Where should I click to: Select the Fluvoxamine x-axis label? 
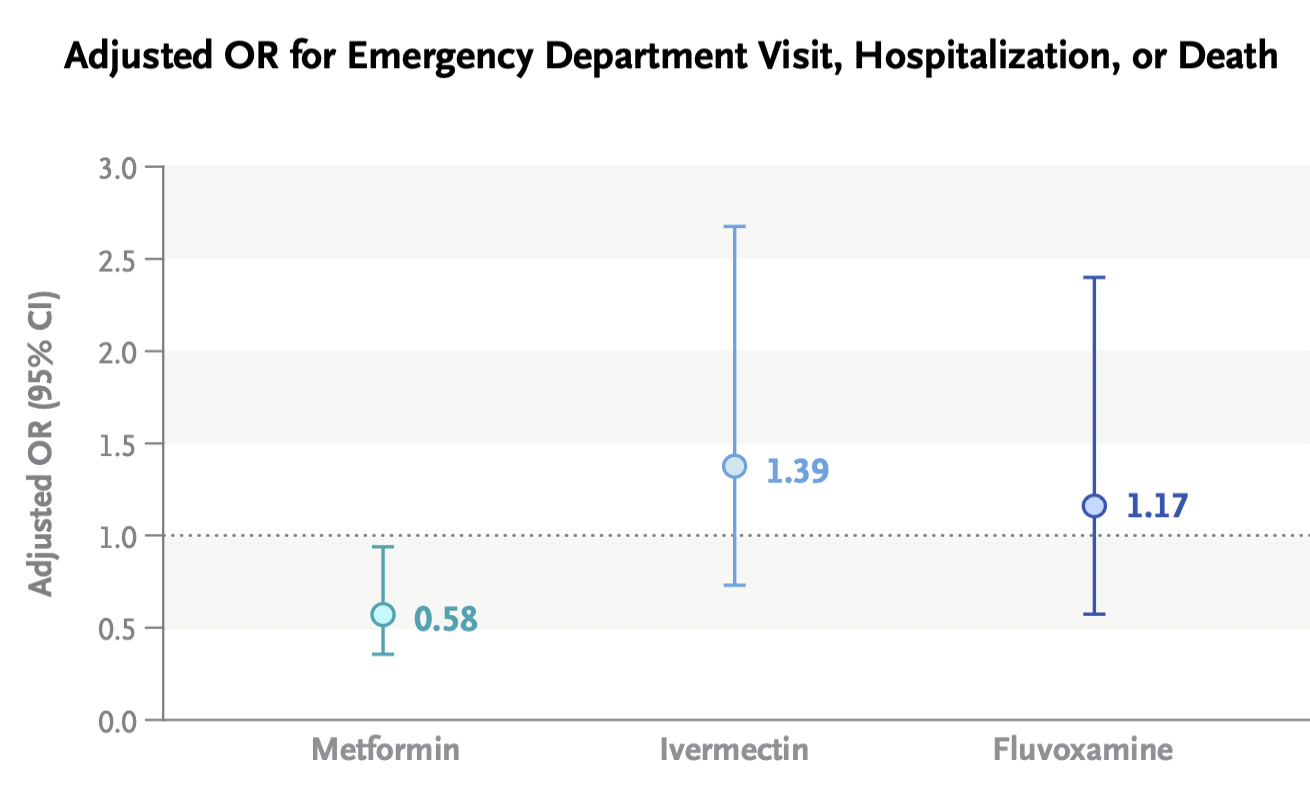pos(1083,750)
